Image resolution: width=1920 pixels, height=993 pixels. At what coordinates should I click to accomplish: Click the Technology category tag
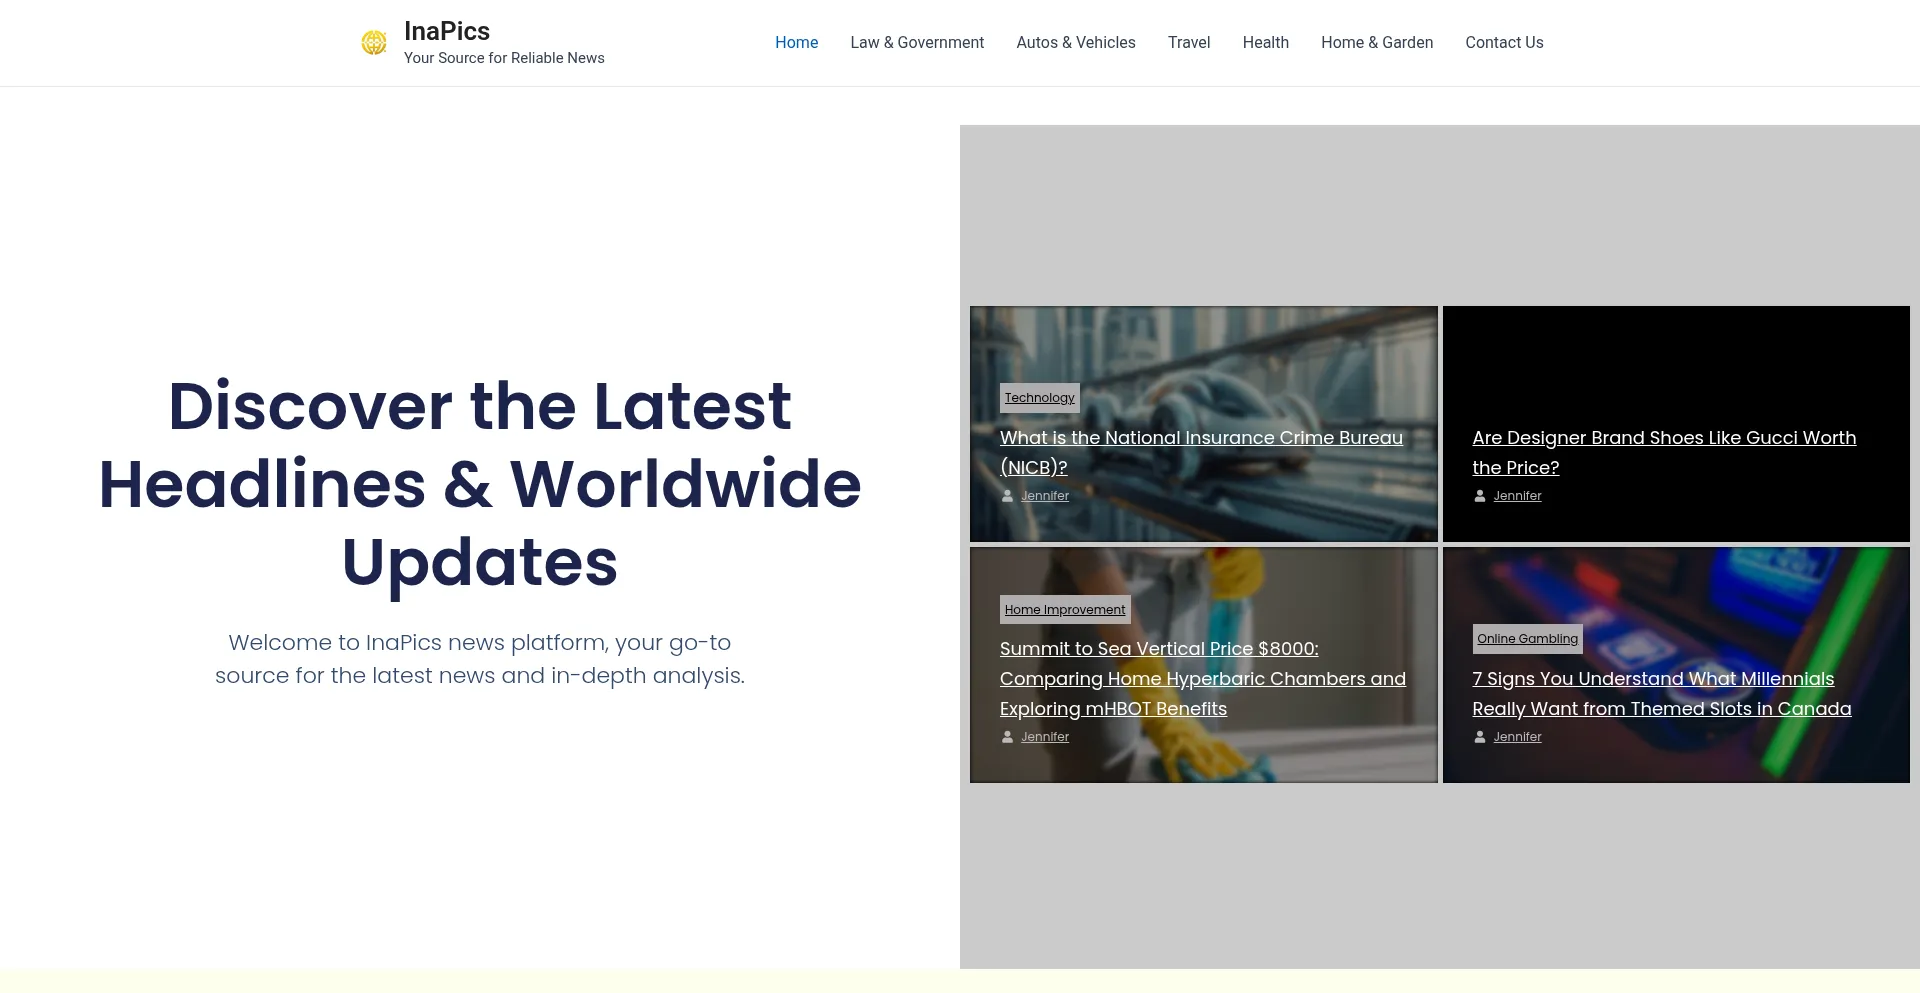[x=1039, y=398]
